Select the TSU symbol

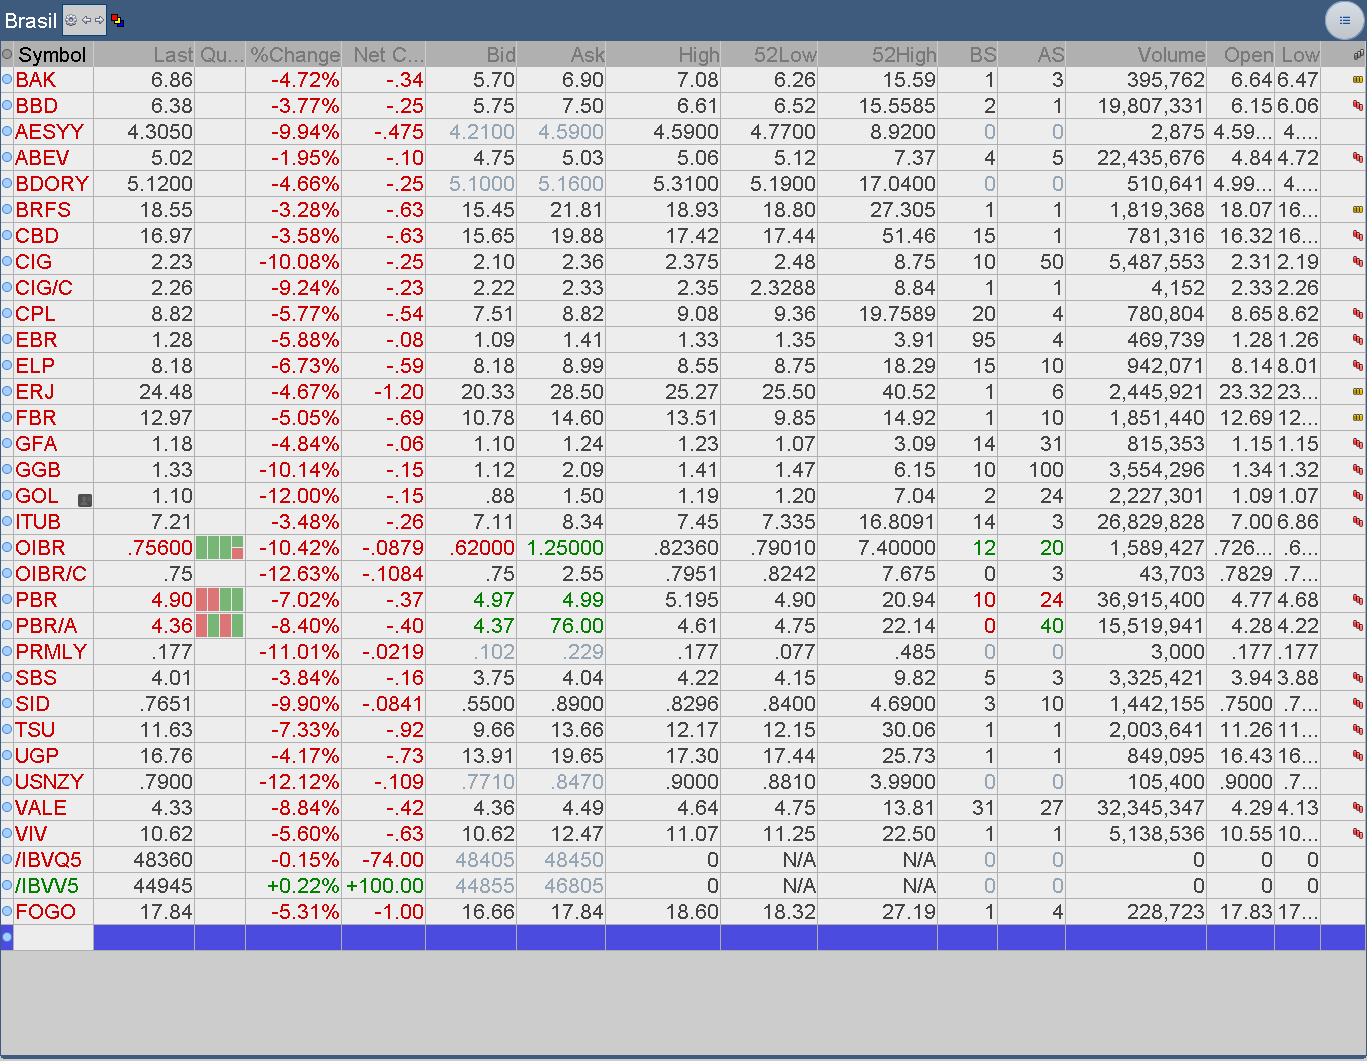[x=35, y=730]
